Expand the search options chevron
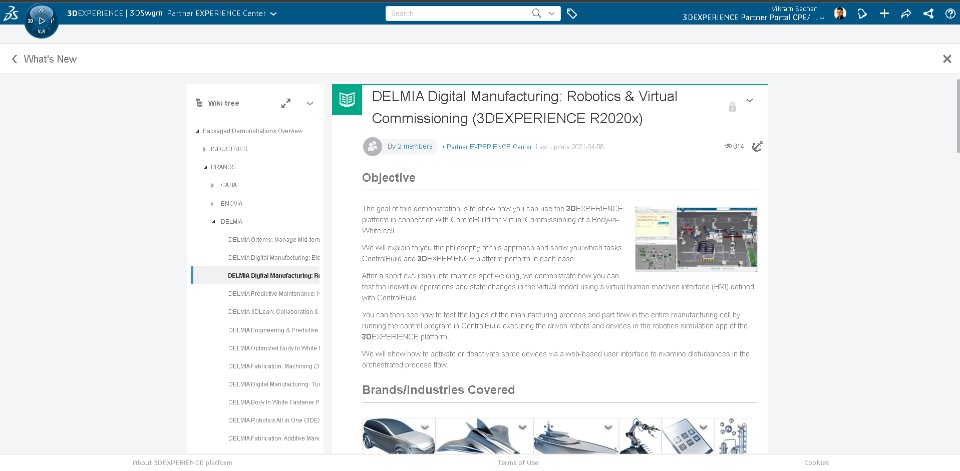The height and width of the screenshot is (471, 960). click(x=552, y=13)
